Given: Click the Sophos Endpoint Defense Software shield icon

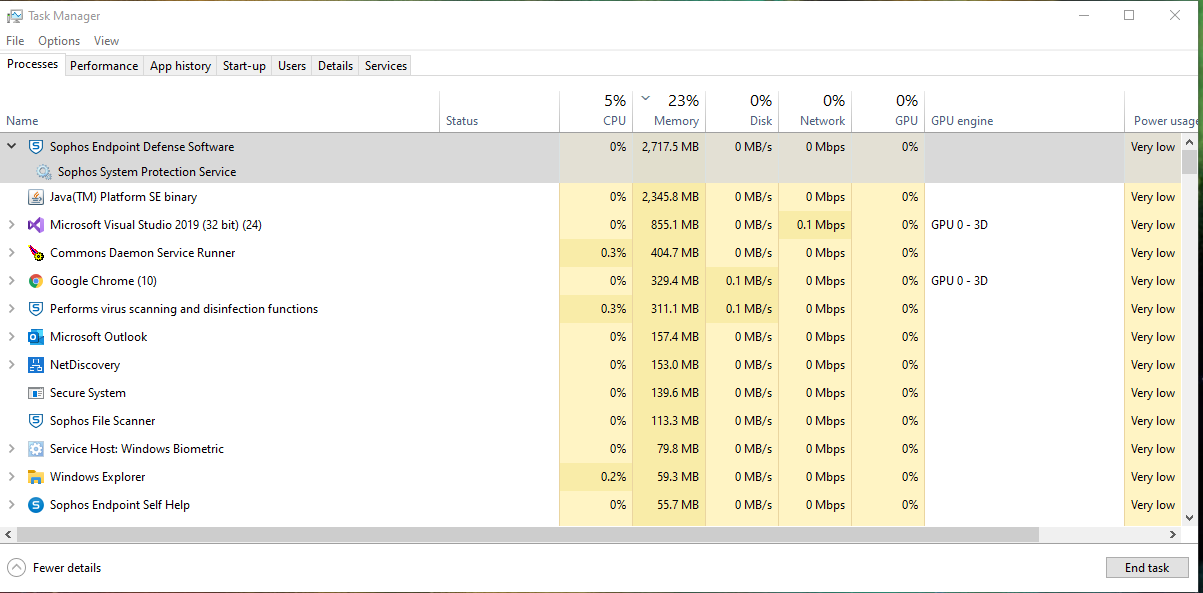Looking at the screenshot, I should pyautogui.click(x=36, y=147).
